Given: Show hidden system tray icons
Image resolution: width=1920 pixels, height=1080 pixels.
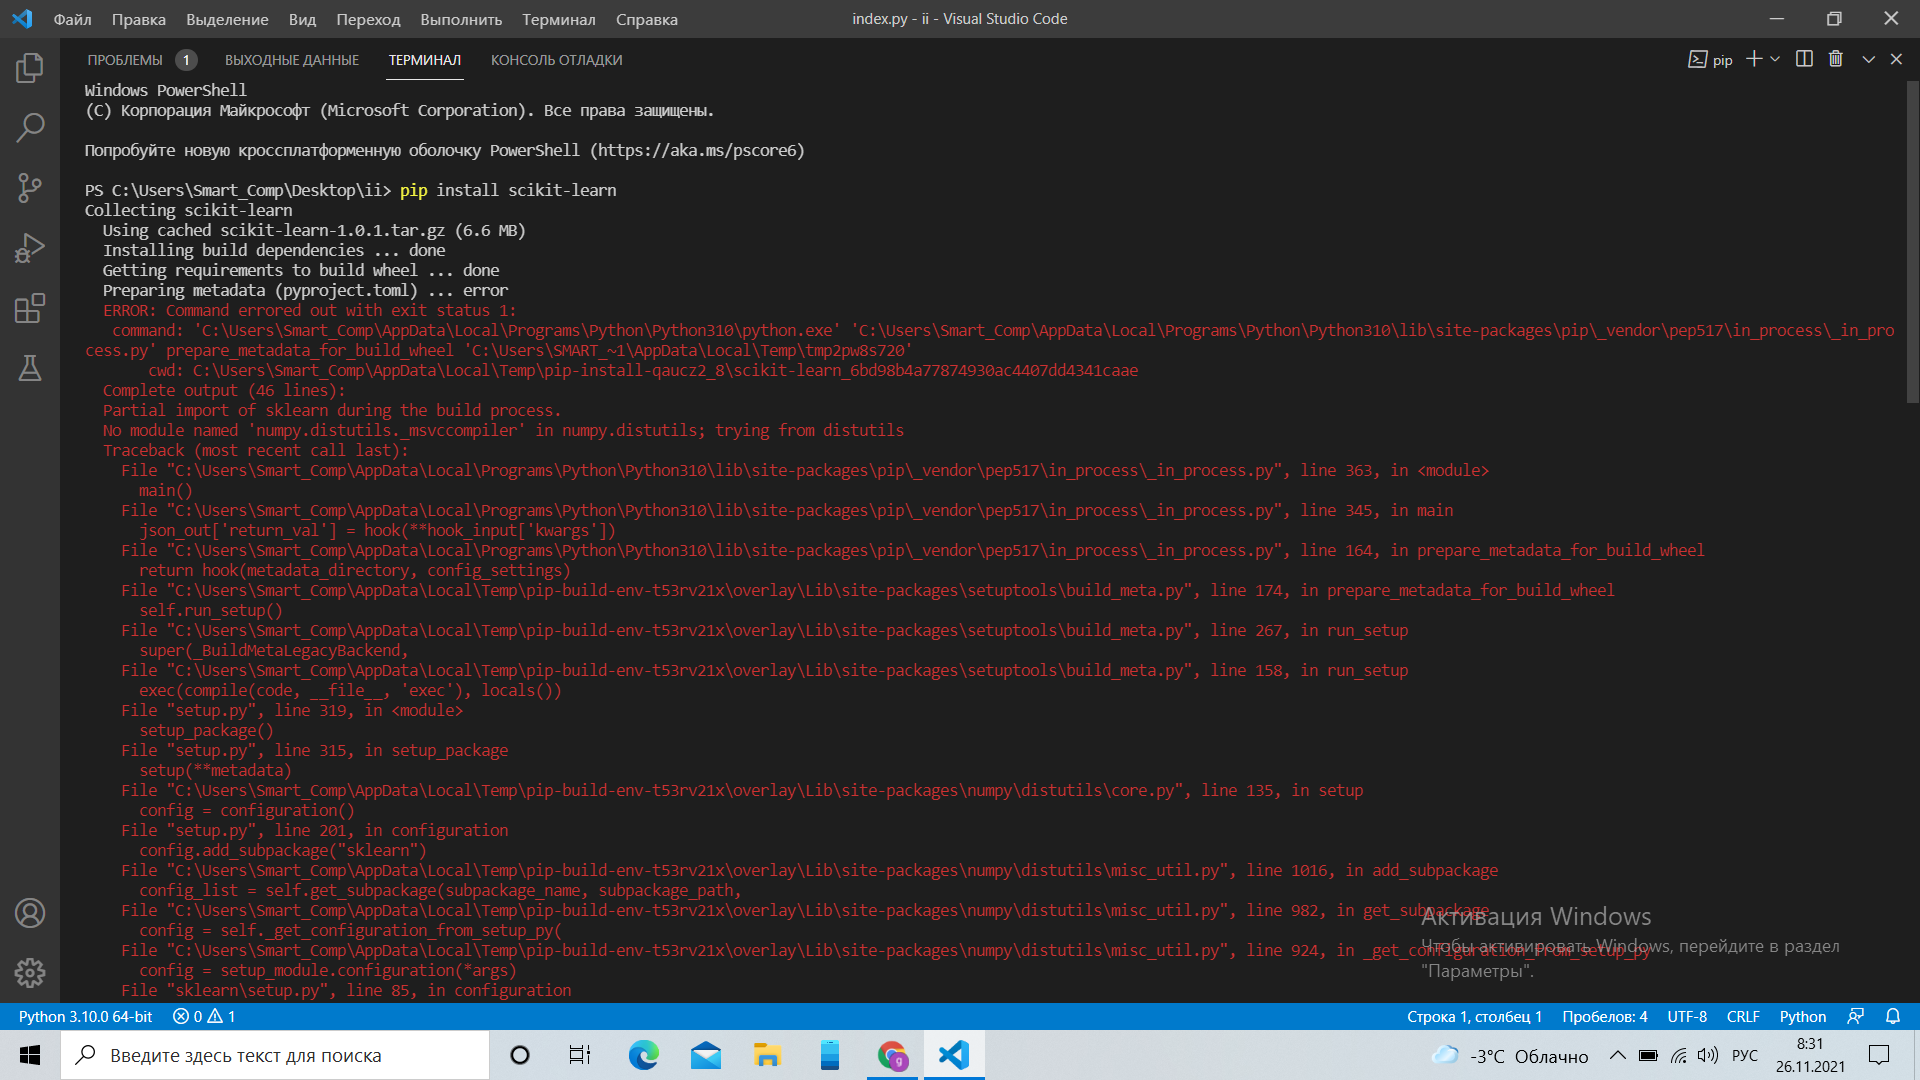Looking at the screenshot, I should click(x=1617, y=1055).
